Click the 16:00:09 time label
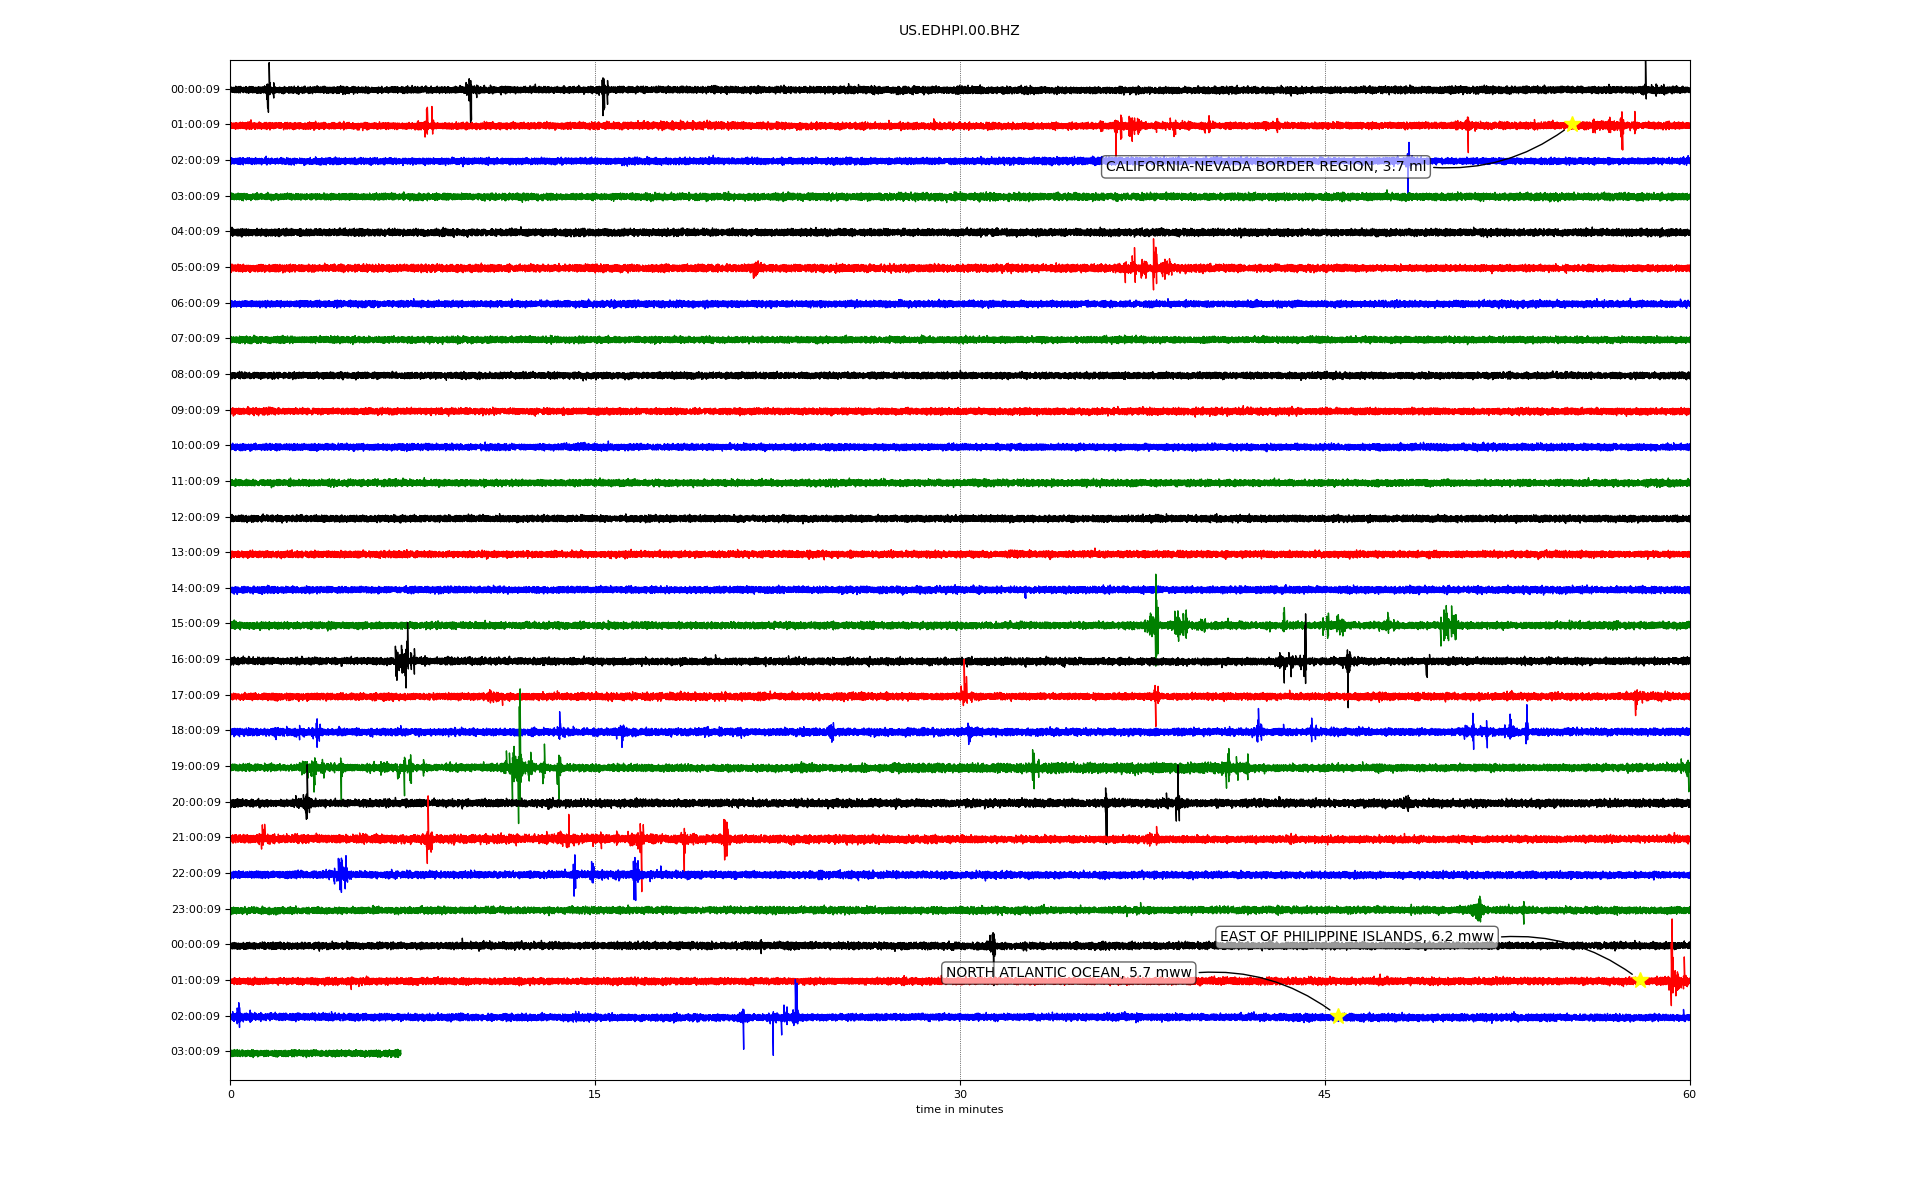This screenshot has height=1200, width=1920. [x=195, y=660]
